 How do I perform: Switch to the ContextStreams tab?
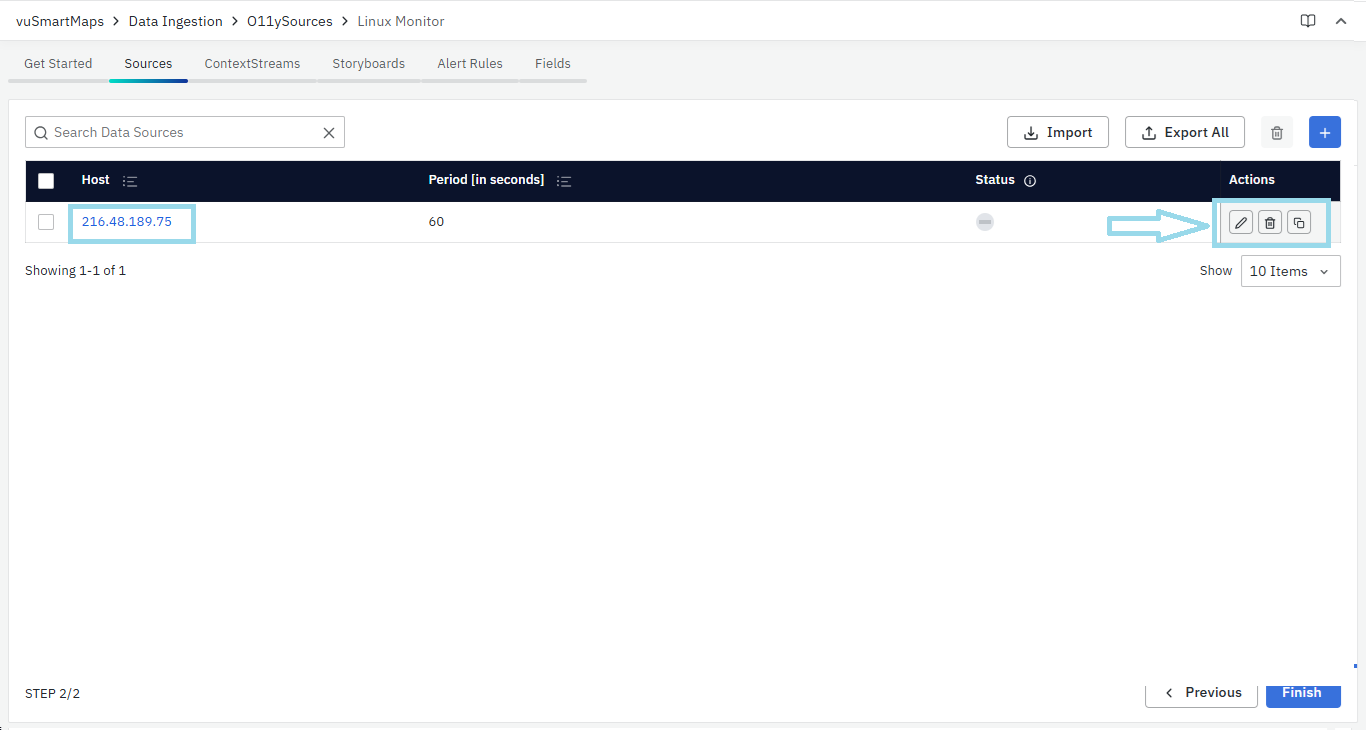point(252,63)
